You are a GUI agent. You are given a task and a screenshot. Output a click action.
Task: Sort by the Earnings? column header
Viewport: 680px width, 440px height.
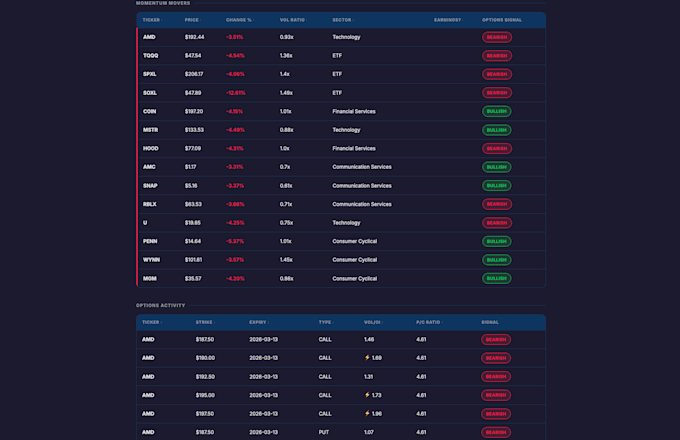(x=448, y=20)
